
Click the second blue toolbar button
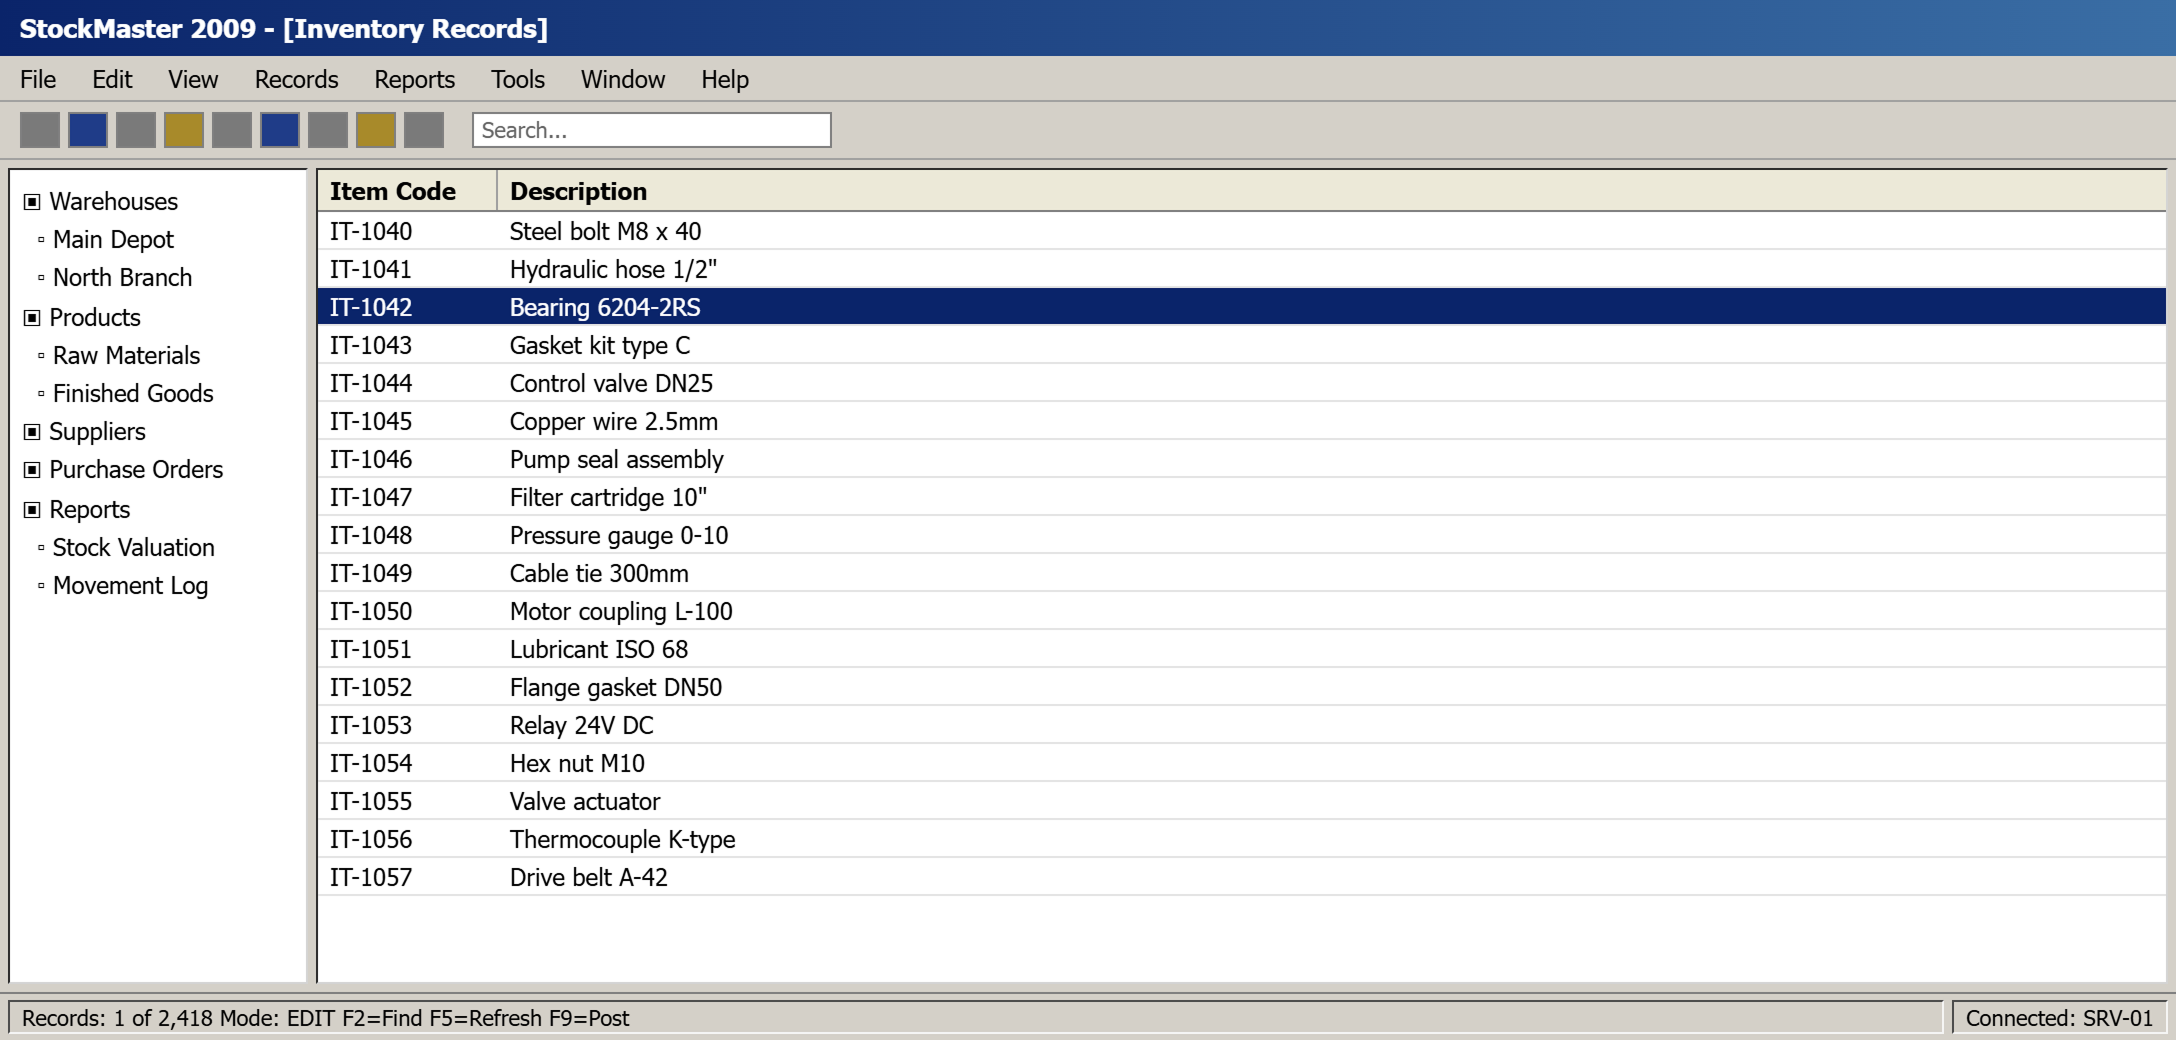[x=280, y=130]
